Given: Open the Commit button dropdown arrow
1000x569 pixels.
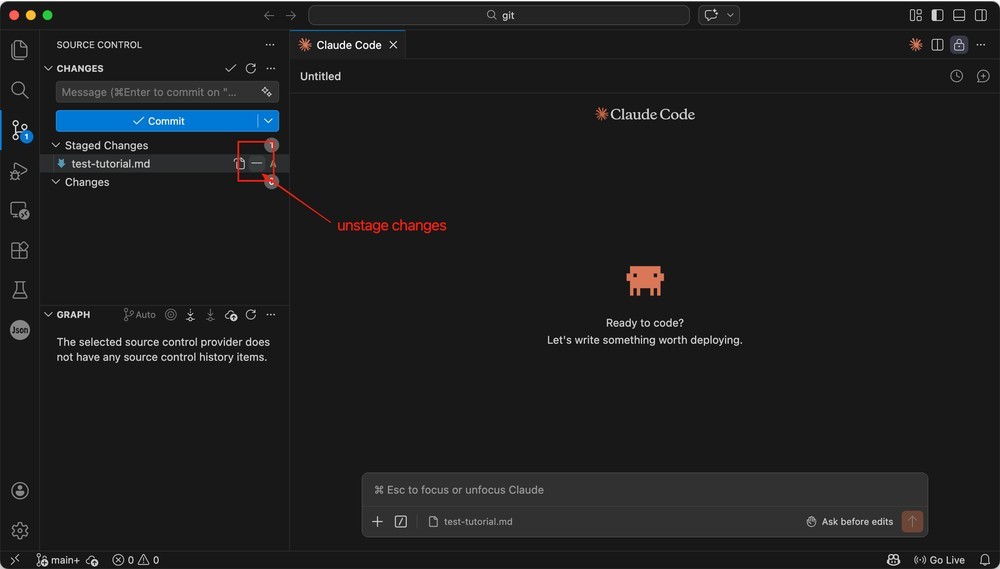Looking at the screenshot, I should 268,121.
